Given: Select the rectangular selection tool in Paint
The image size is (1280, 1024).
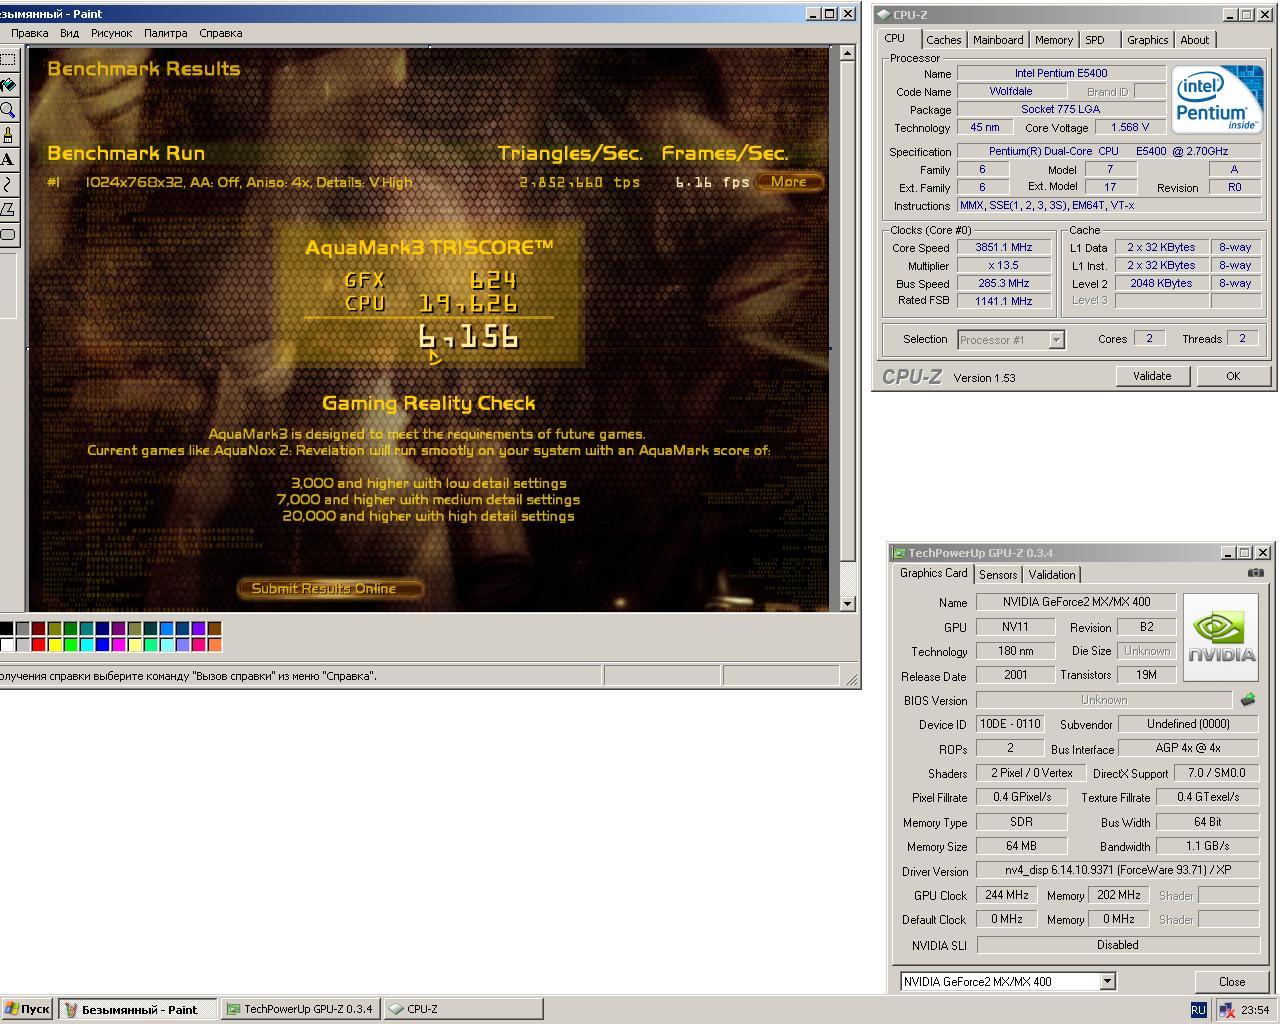Looking at the screenshot, I should pyautogui.click(x=7, y=60).
